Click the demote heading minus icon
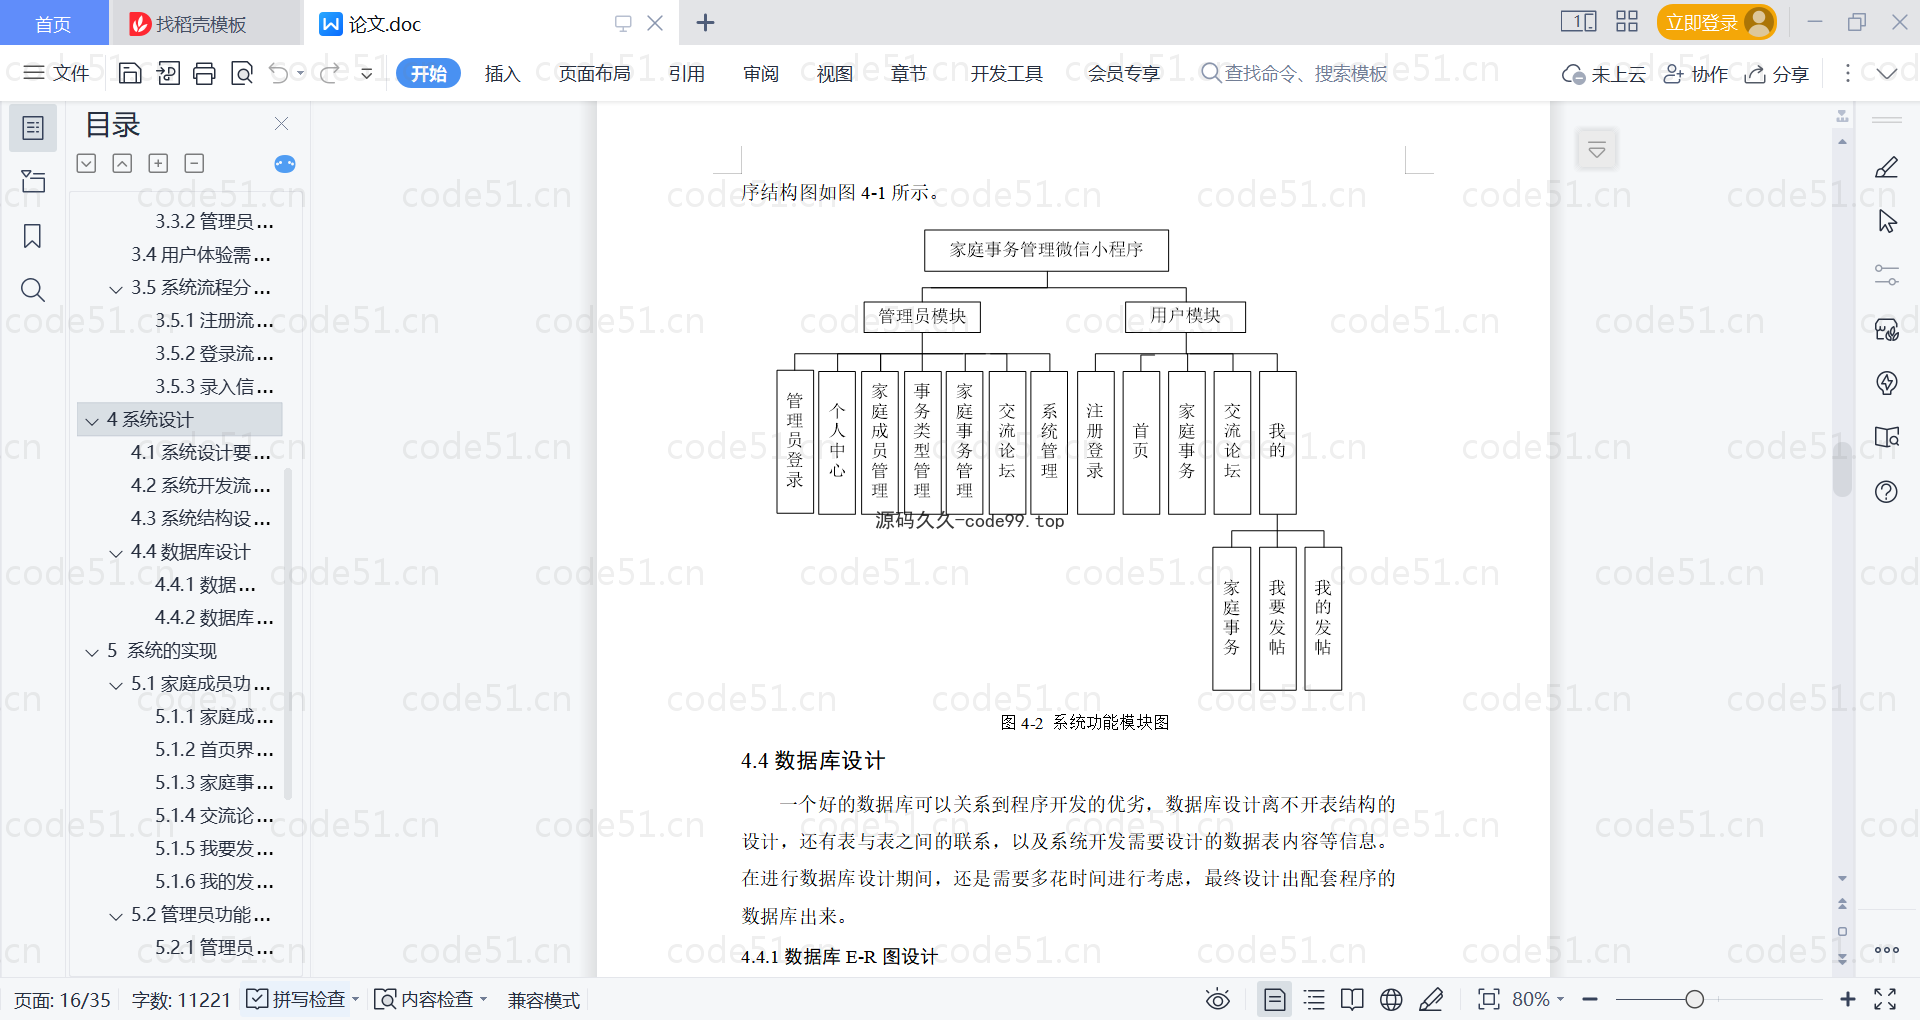The width and height of the screenshot is (1920, 1020). click(195, 163)
